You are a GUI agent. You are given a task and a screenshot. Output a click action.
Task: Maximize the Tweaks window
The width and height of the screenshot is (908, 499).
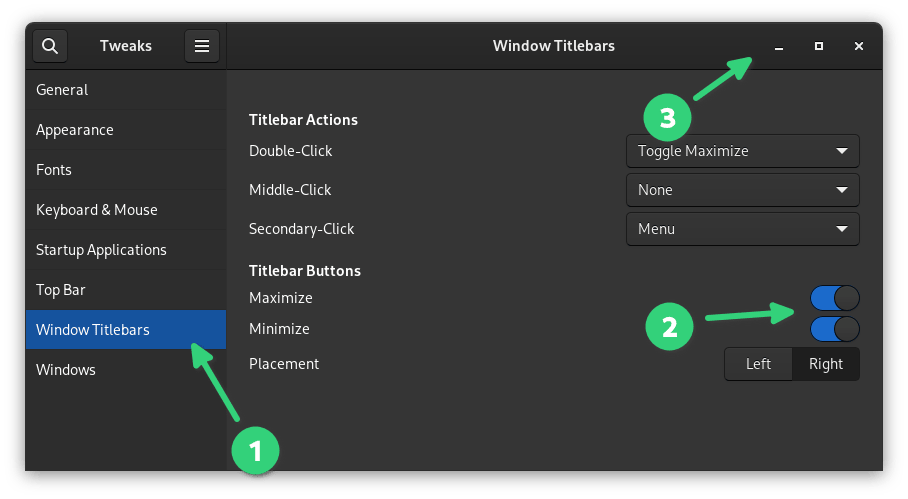pyautogui.click(x=819, y=46)
